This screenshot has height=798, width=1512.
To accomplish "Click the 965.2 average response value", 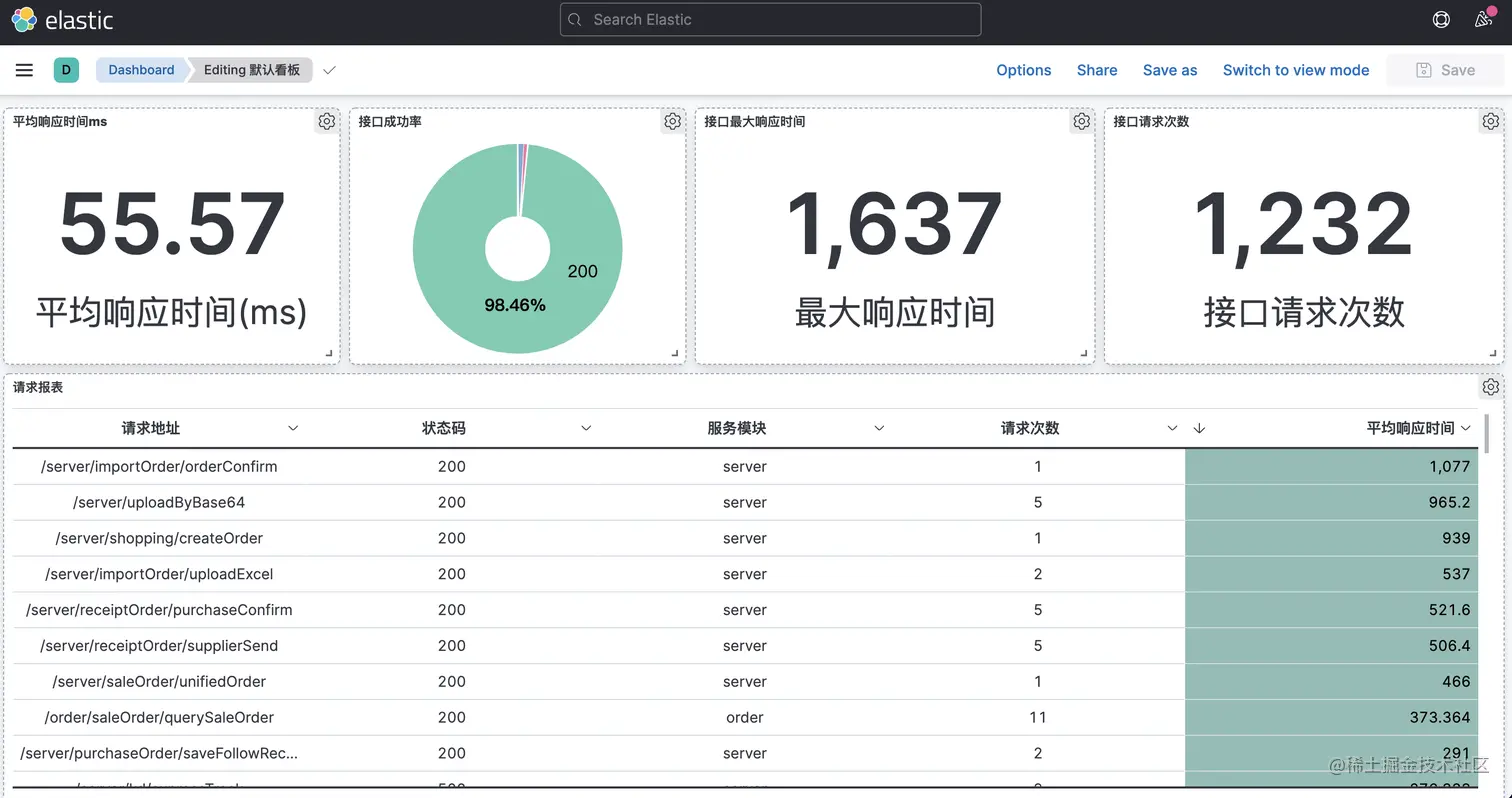I will (1450, 502).
